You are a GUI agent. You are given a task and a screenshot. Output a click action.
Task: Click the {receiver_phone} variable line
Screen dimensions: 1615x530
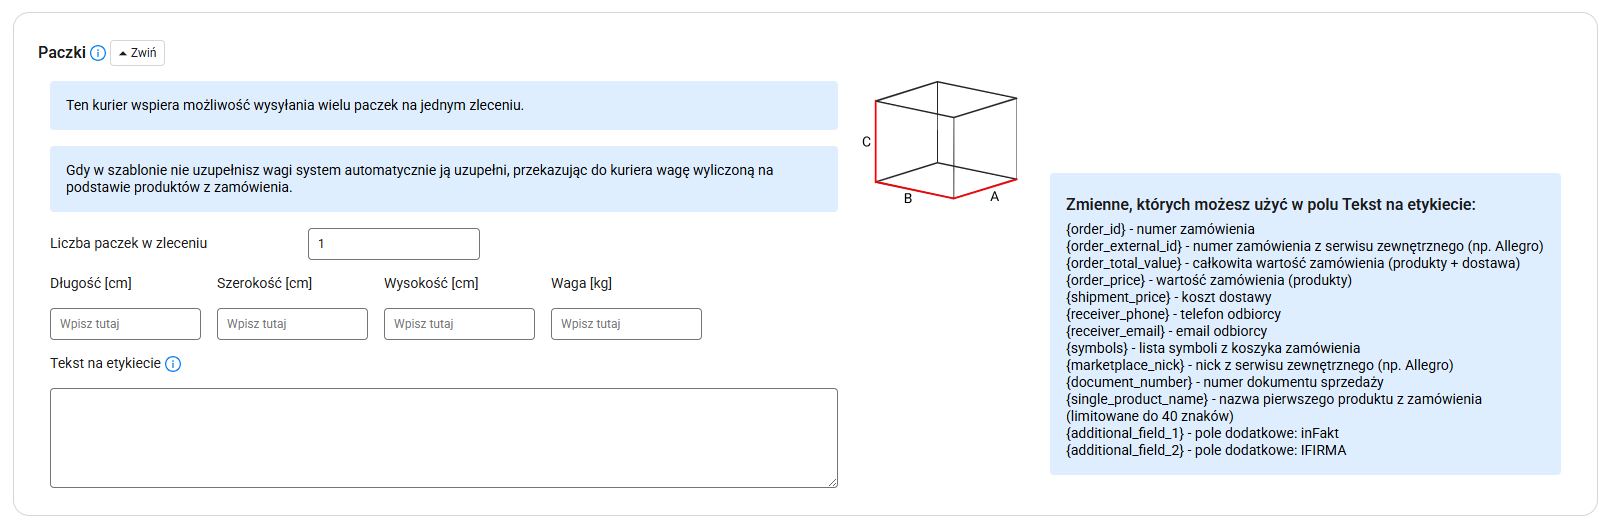[x=1173, y=314]
